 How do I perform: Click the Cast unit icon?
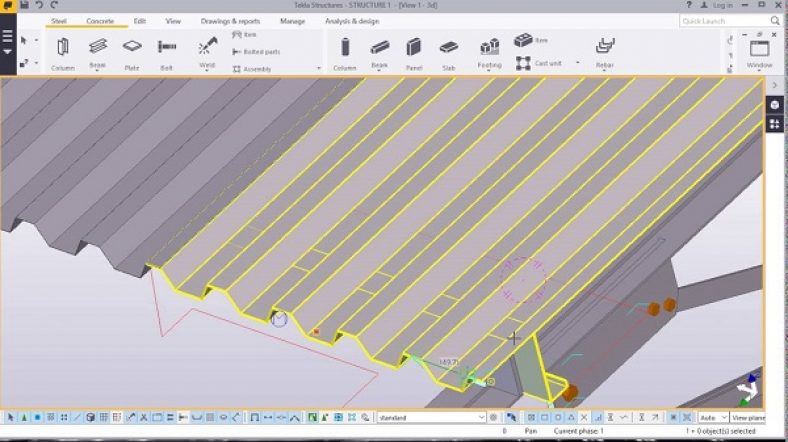point(524,63)
